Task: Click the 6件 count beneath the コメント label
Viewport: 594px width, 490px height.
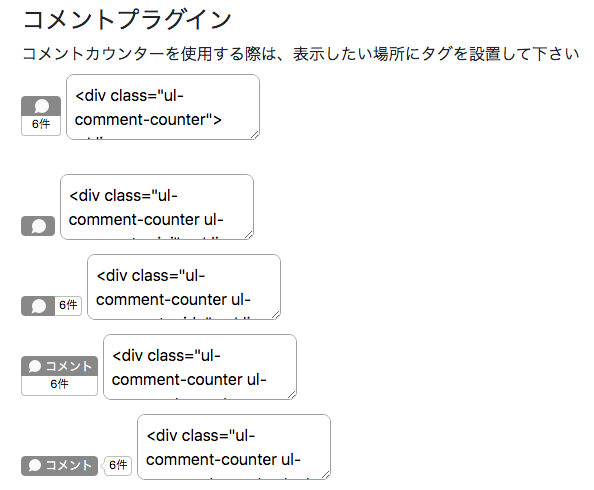Action: point(59,384)
